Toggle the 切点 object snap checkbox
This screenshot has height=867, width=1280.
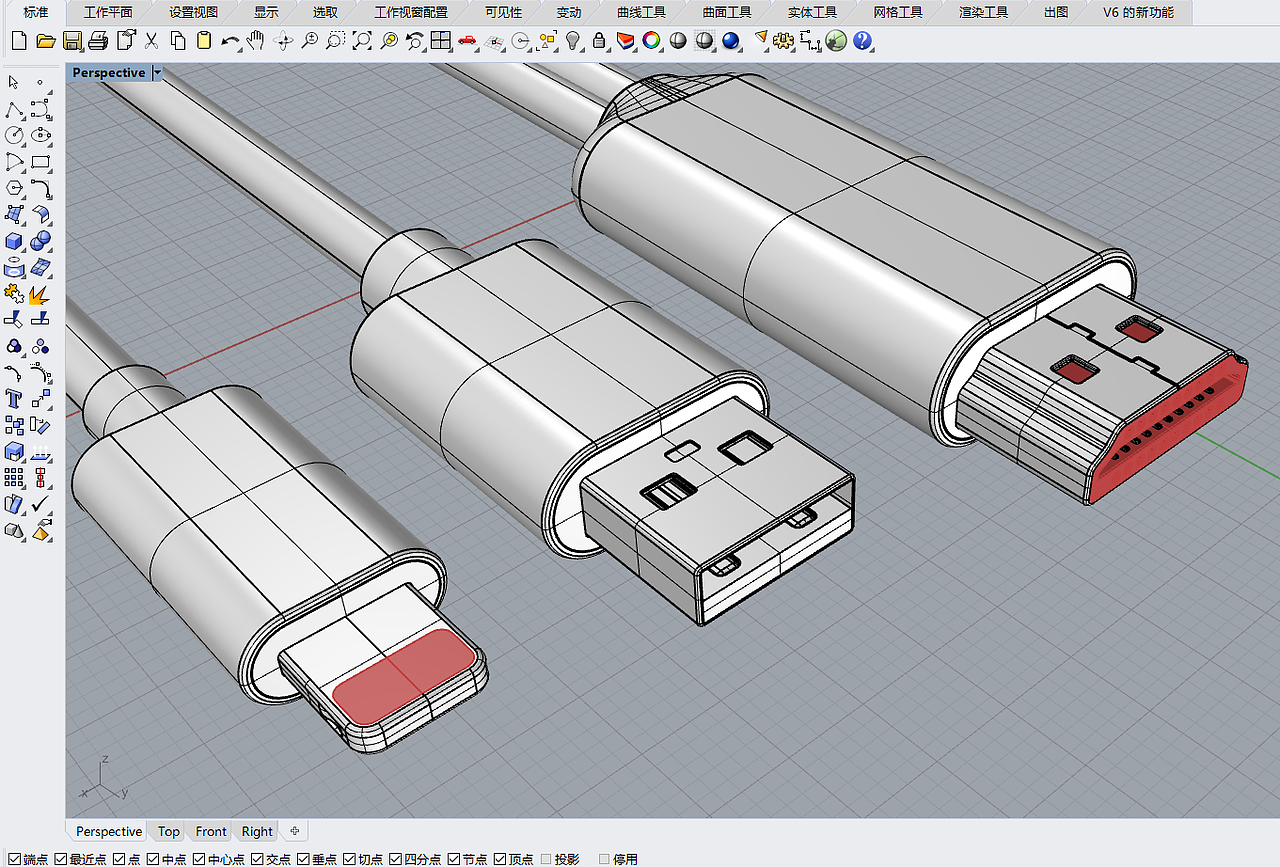349,859
